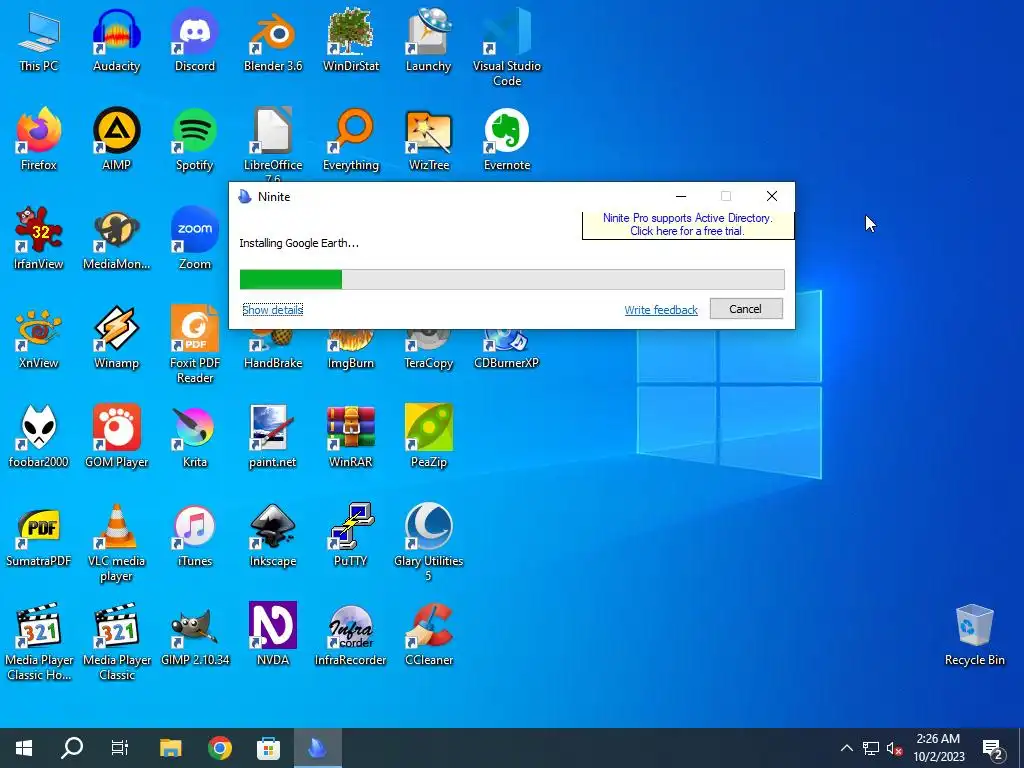The width and height of the screenshot is (1024, 768).
Task: Open taskbar search magnifier
Action: pos(72,748)
